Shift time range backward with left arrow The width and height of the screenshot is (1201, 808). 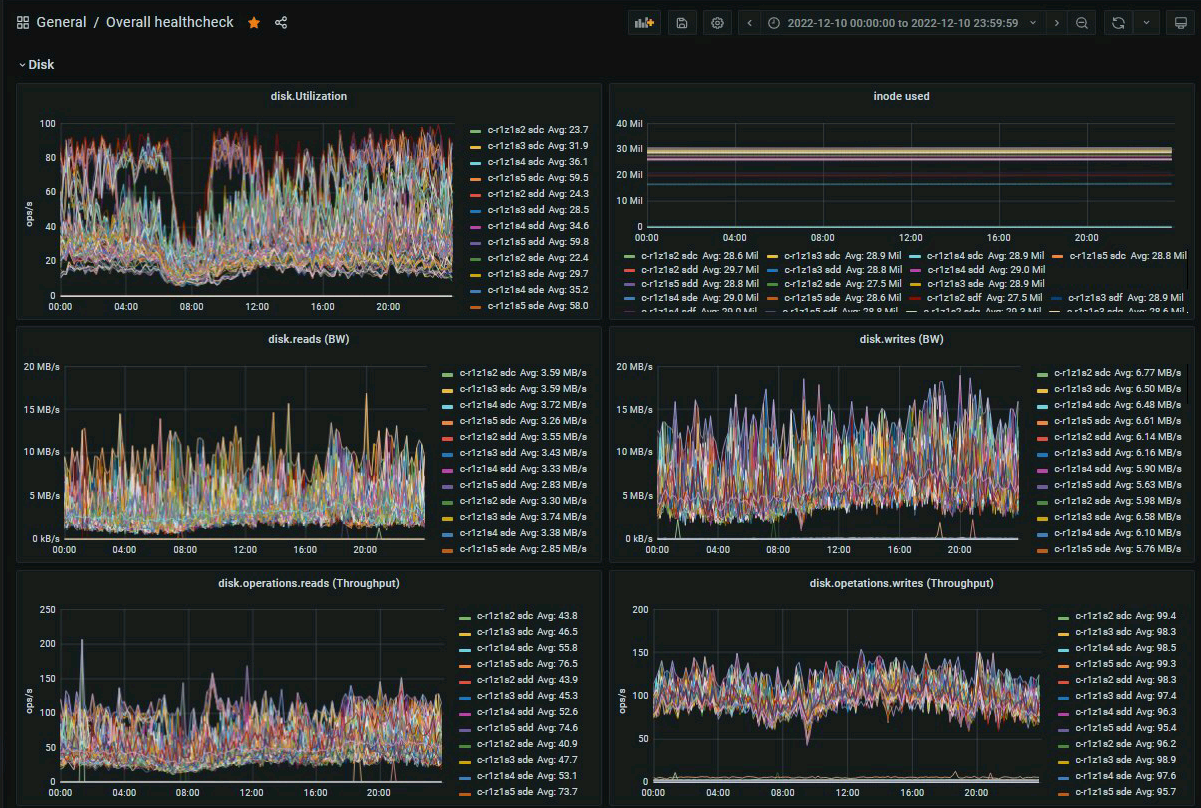(749, 23)
